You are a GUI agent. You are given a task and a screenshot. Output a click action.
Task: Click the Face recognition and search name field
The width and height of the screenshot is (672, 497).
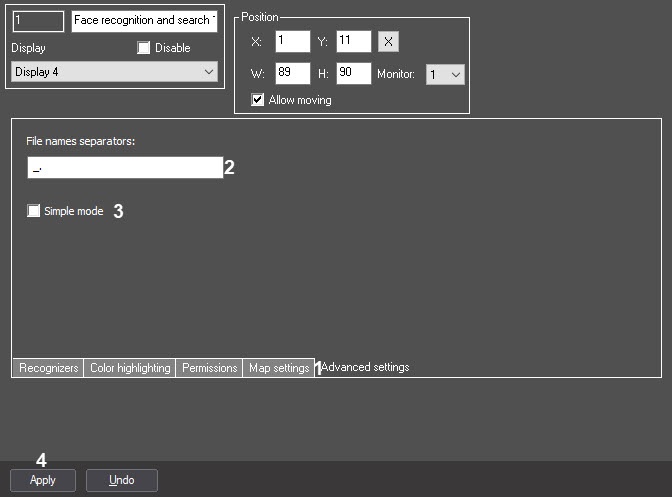coord(143,21)
